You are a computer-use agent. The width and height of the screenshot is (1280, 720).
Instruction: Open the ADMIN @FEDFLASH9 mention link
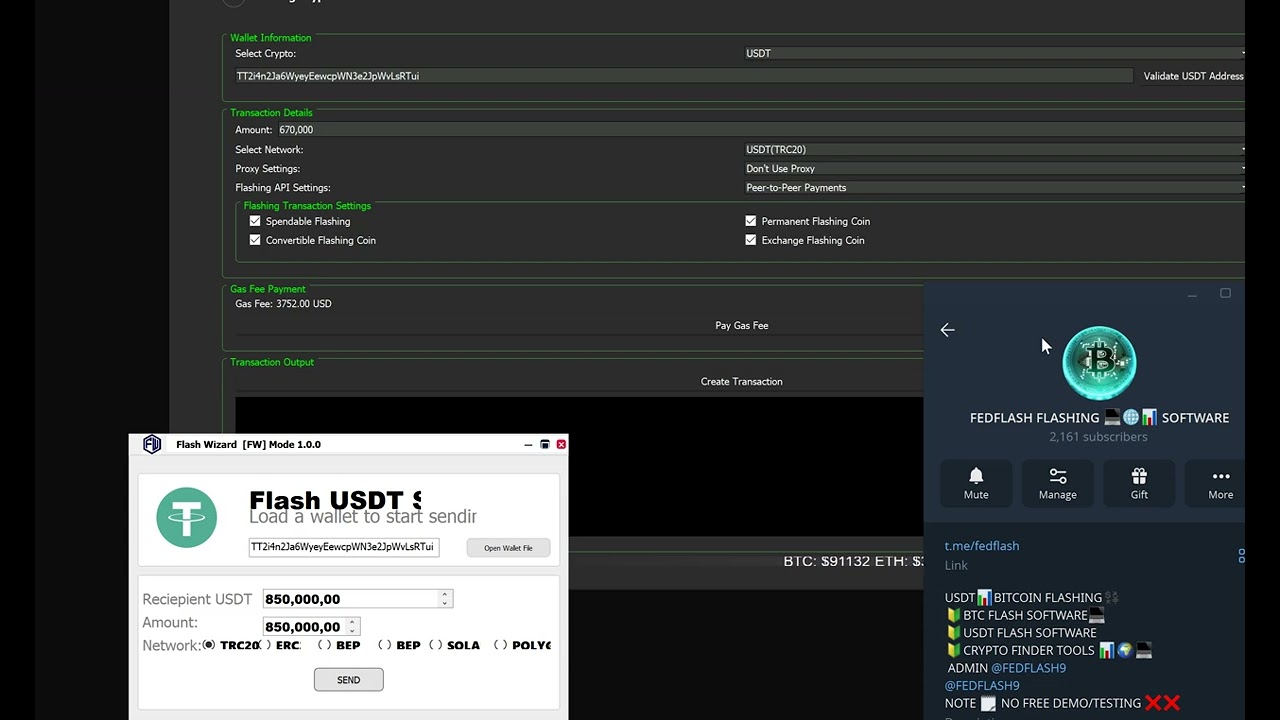pyautogui.click(x=1028, y=668)
